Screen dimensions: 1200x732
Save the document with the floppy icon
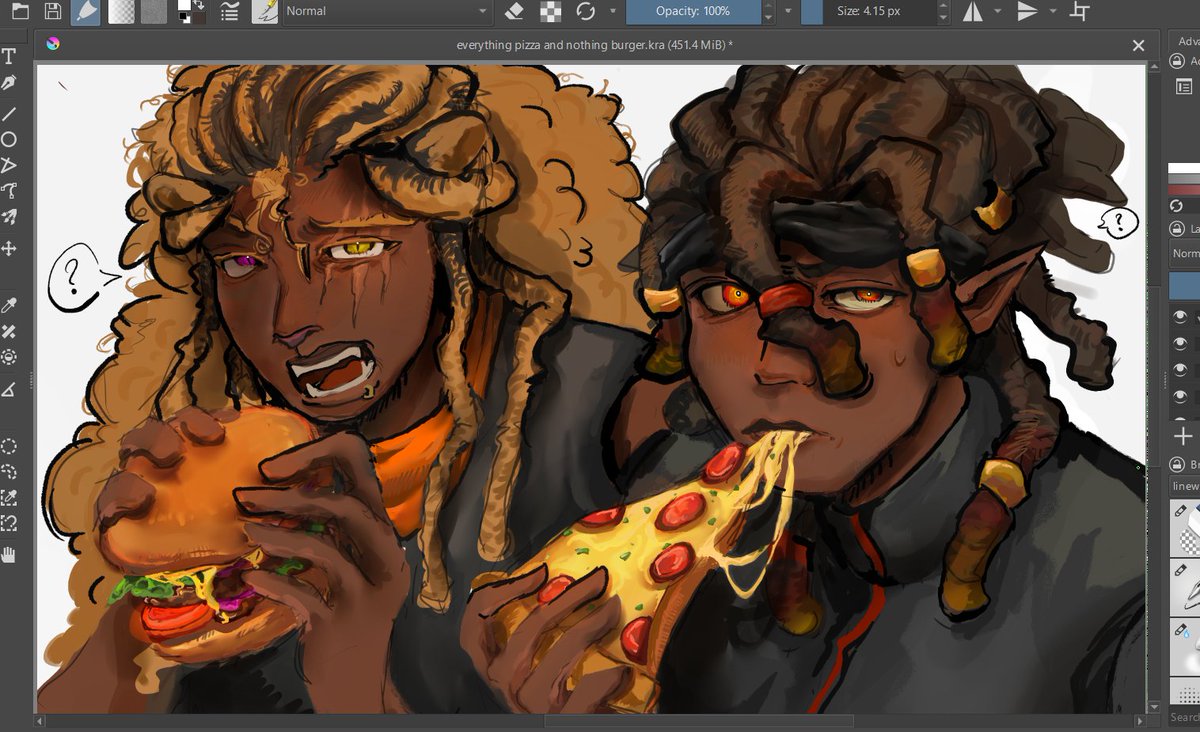pyautogui.click(x=53, y=12)
